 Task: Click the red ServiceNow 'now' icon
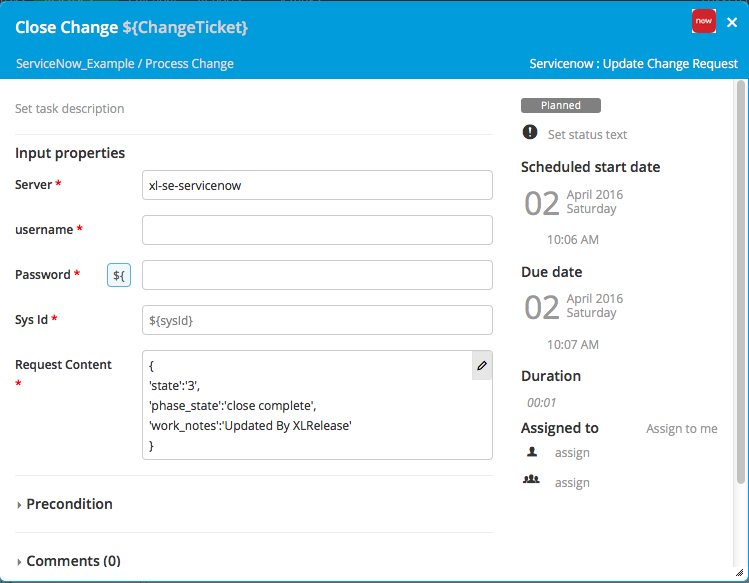click(704, 21)
